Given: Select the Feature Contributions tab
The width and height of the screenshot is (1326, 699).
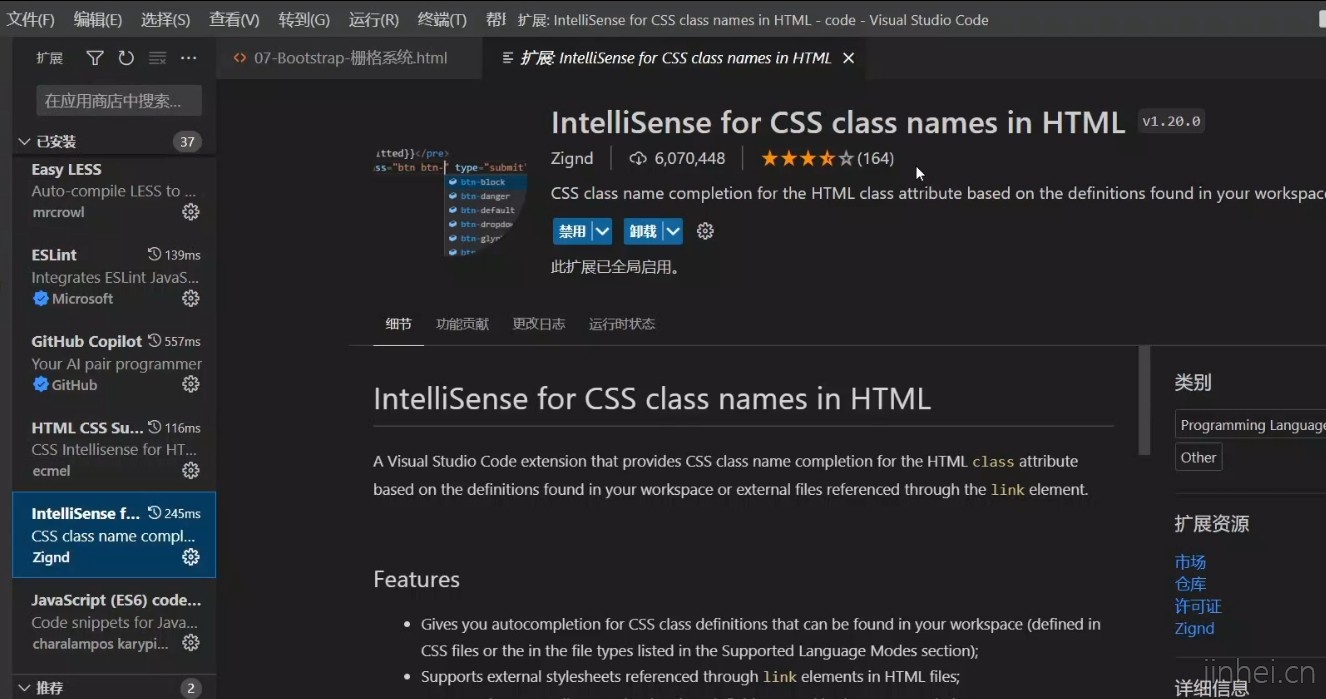Looking at the screenshot, I should click(x=463, y=324).
